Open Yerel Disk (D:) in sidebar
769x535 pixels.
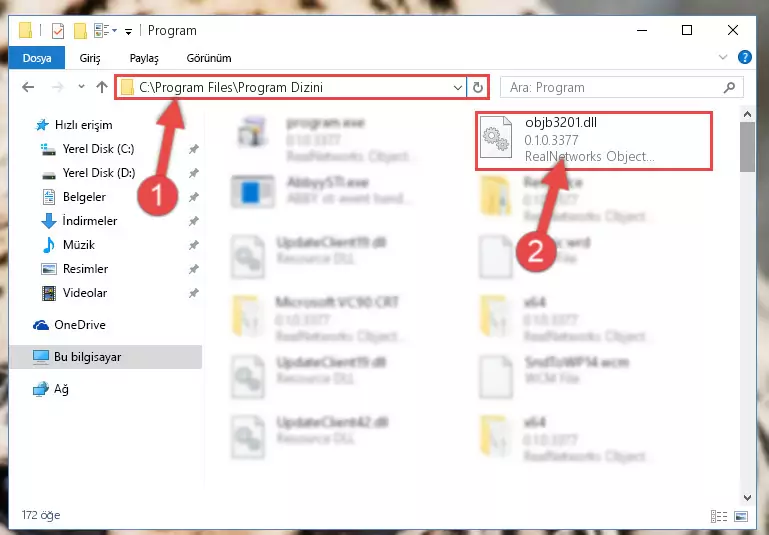click(x=99, y=173)
